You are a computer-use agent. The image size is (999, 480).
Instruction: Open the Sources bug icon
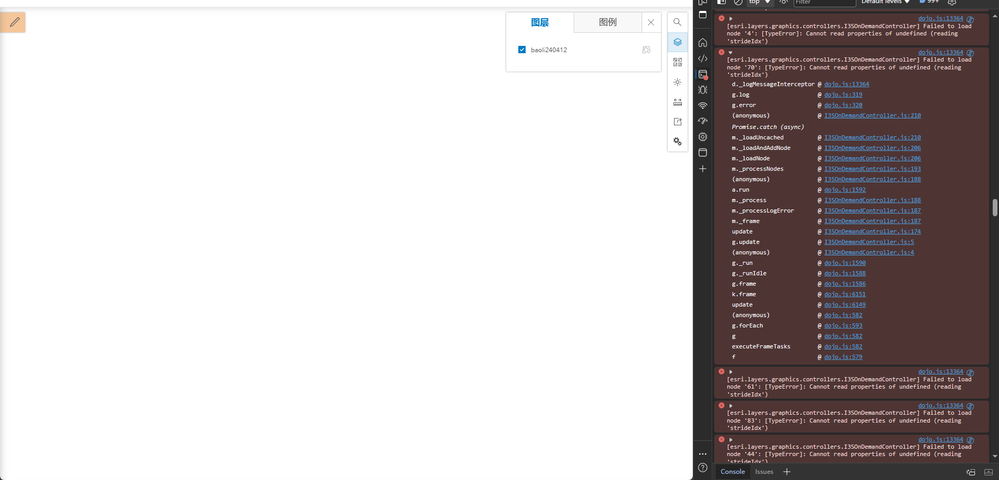[702, 90]
